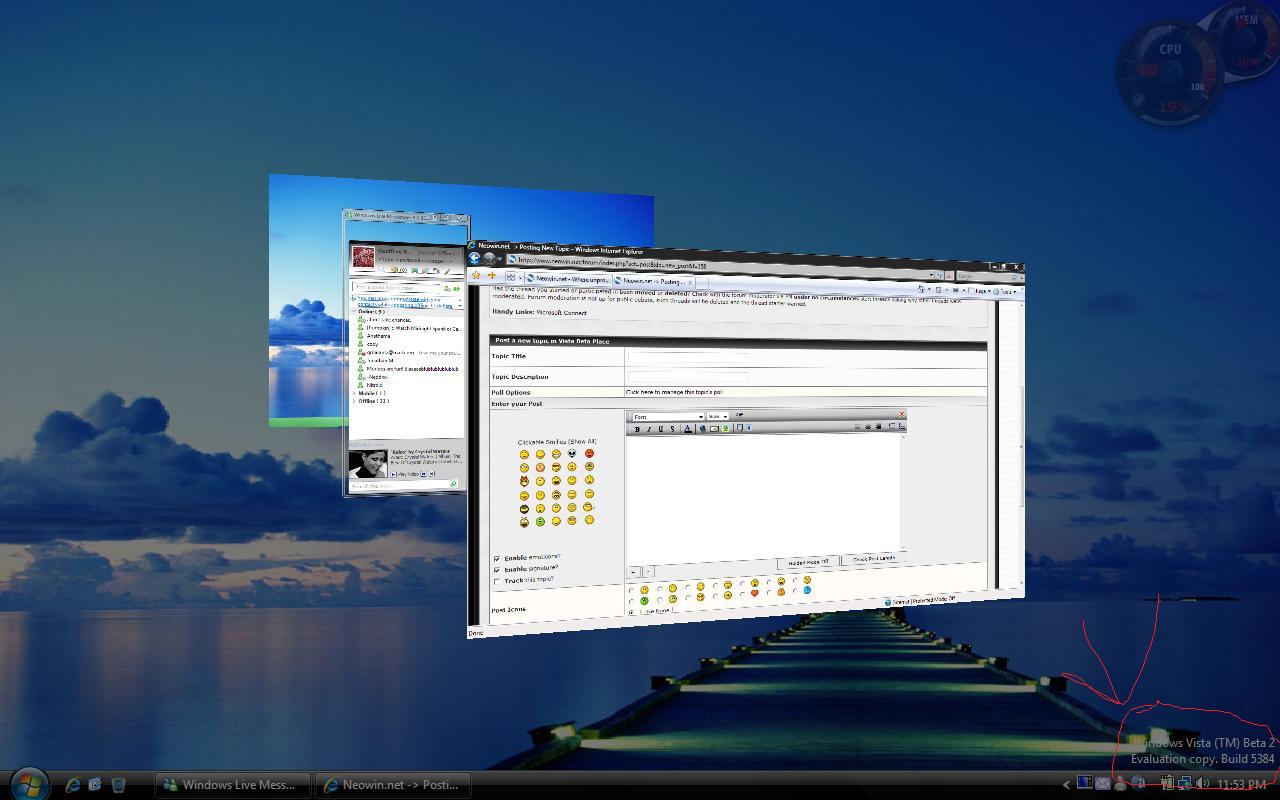Launch Internet Explorer from Quick Launch

click(73, 785)
